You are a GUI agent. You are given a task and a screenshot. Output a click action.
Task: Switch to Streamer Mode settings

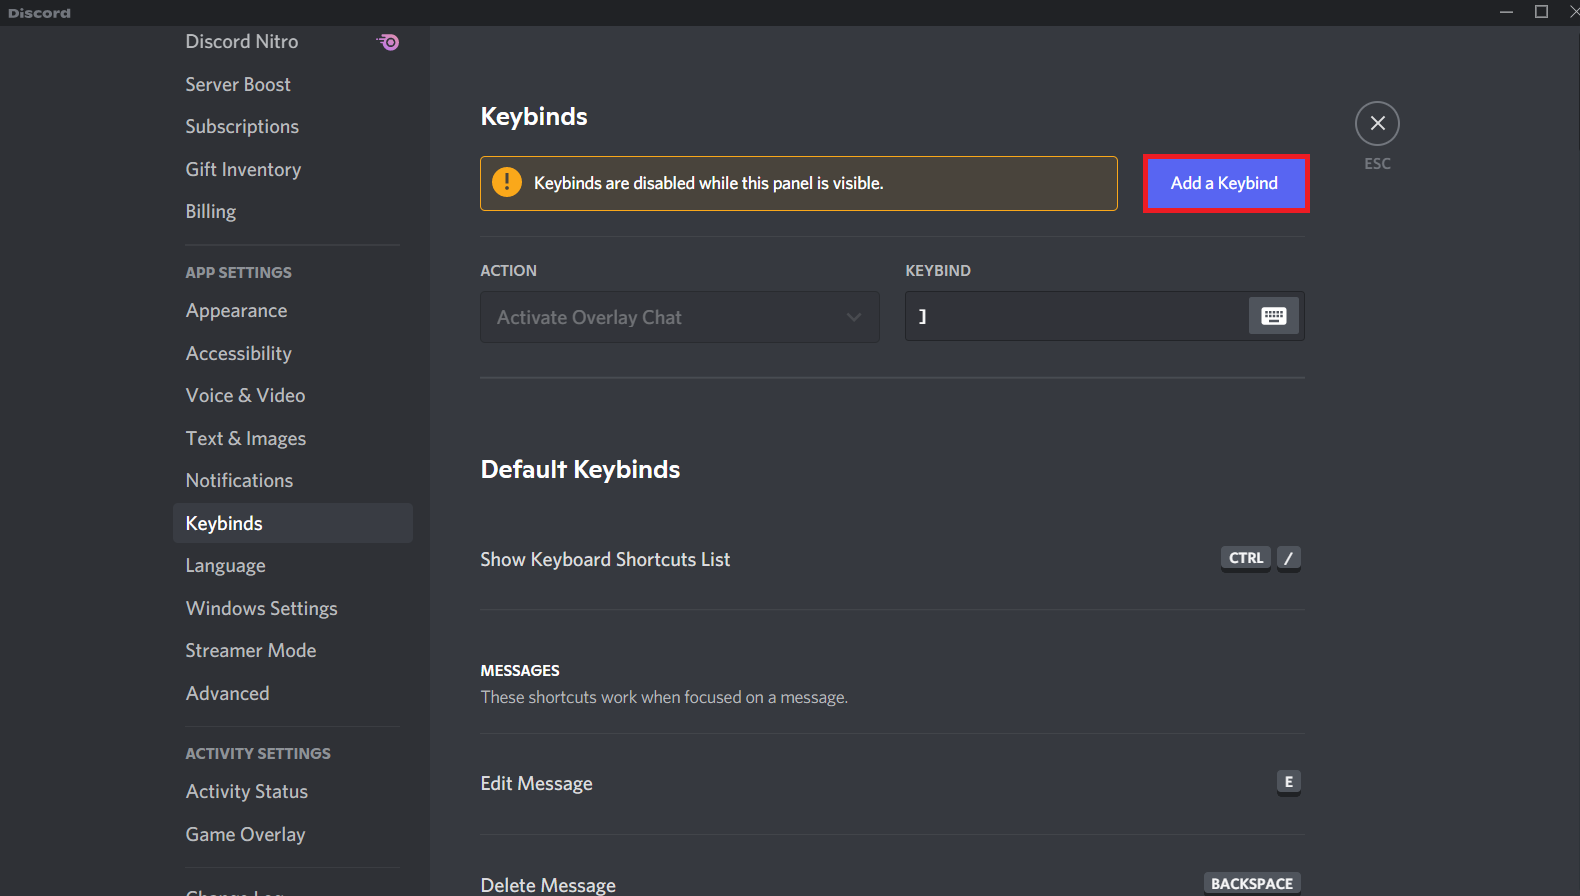(x=250, y=651)
